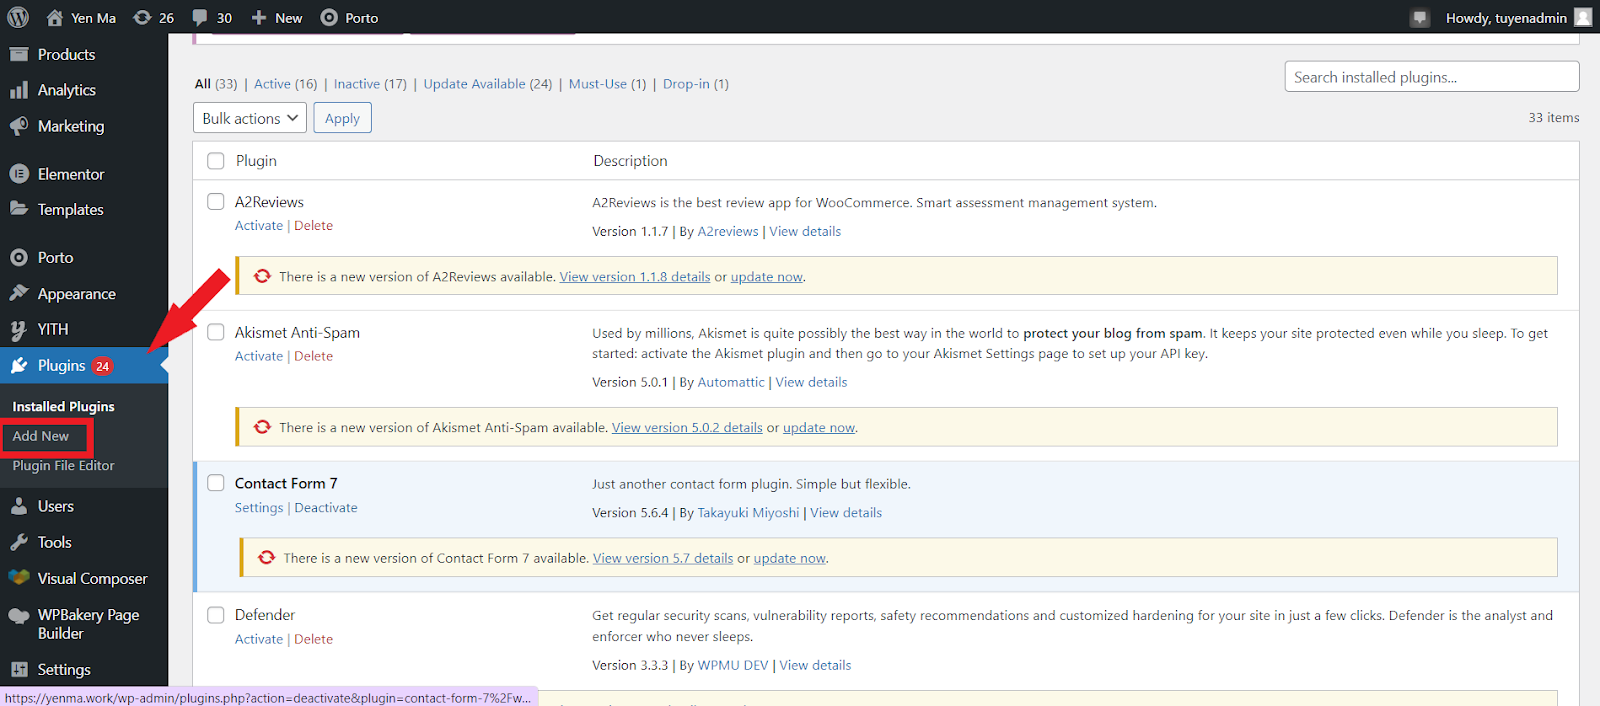Click the Tools wrench icon

tap(19, 542)
